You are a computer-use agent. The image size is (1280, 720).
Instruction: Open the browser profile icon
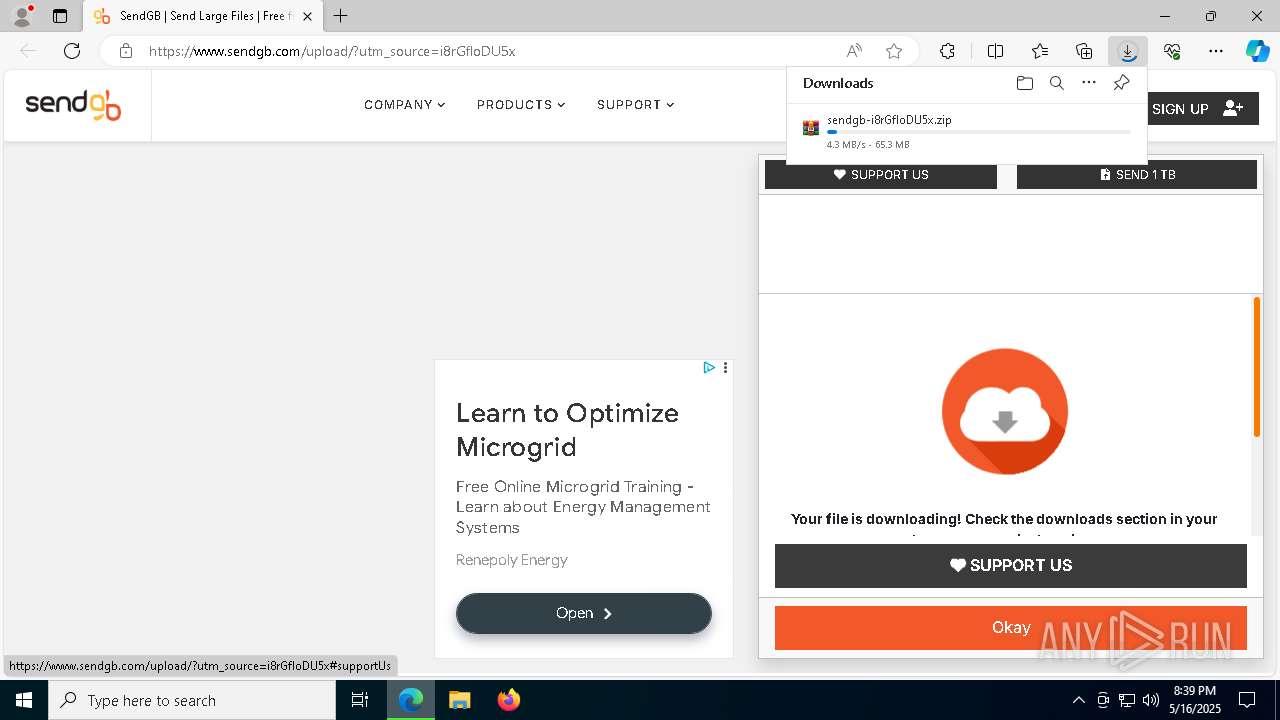(21, 16)
